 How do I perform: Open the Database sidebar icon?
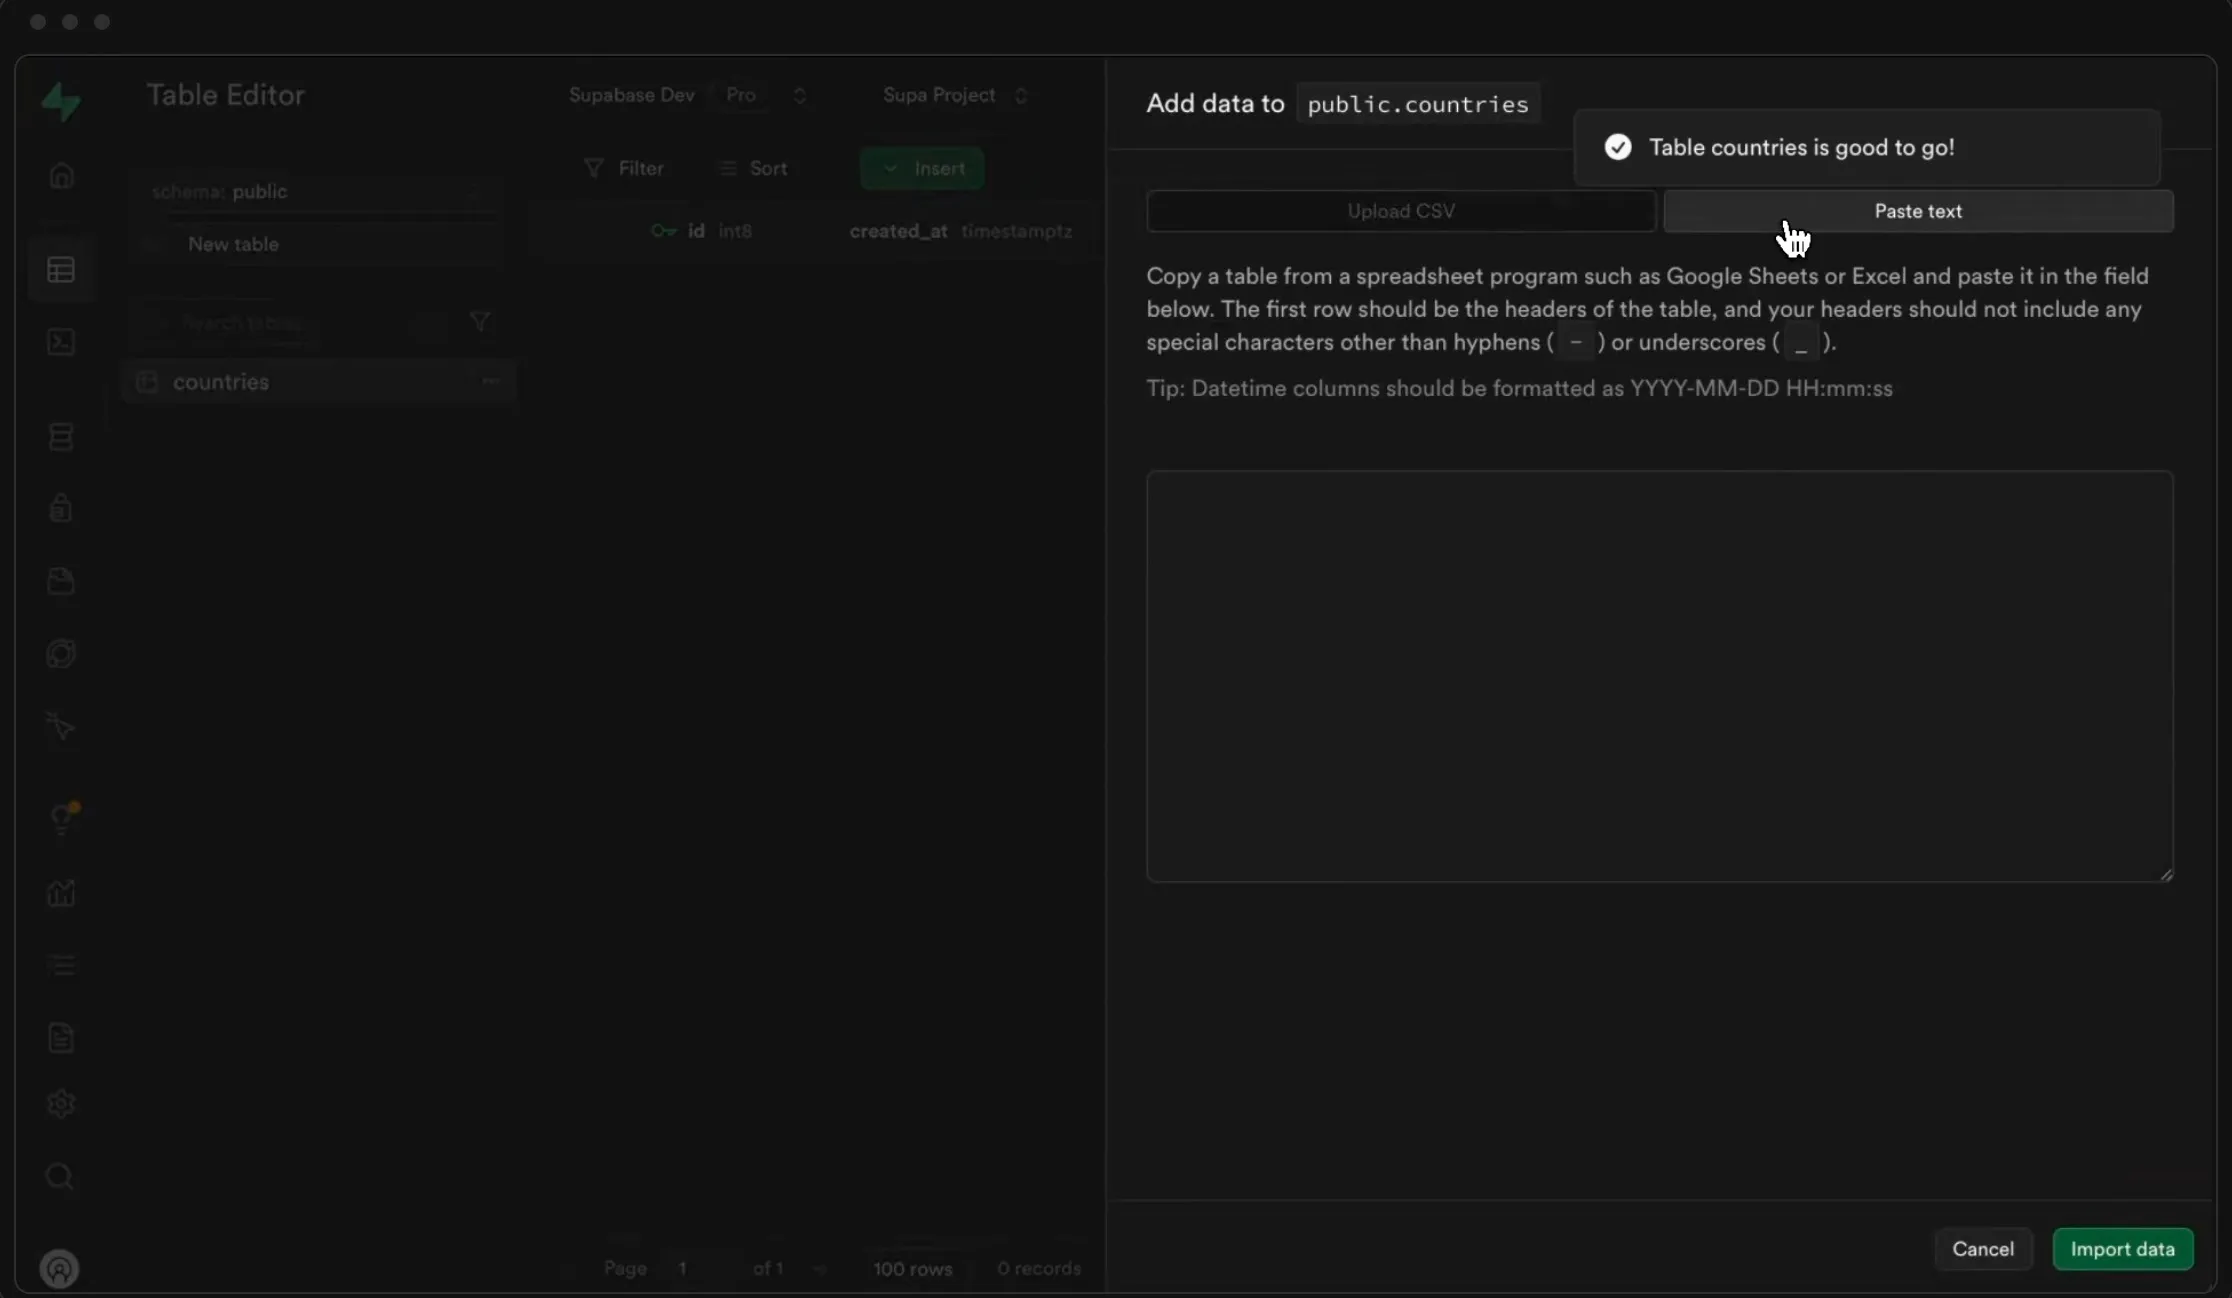tap(61, 437)
